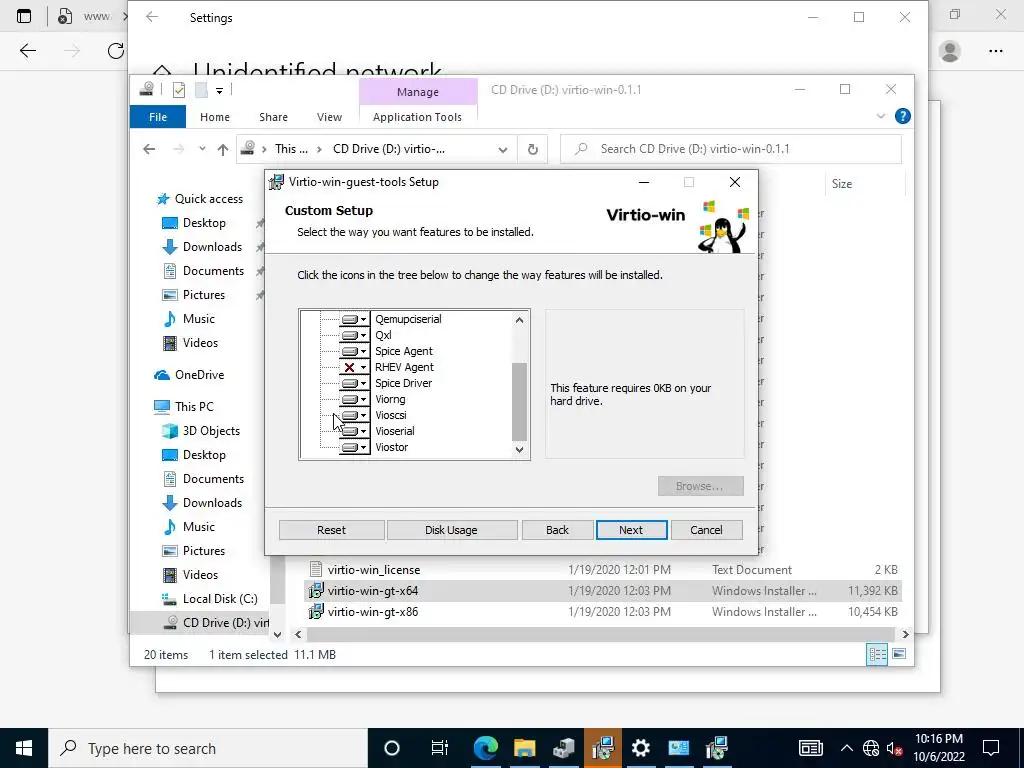Click the file list horizontal scrollbar
Screen dimensions: 1024x768
tap(601, 634)
